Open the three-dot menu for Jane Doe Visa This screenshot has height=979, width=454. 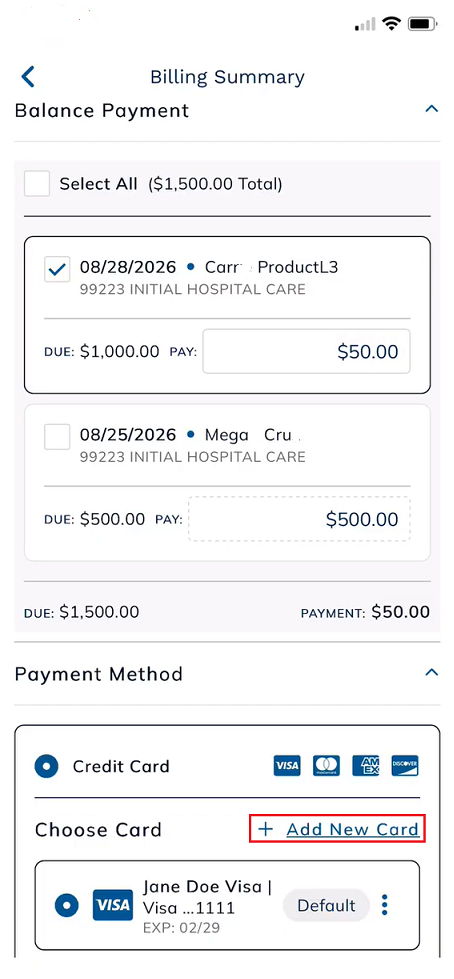pyautogui.click(x=385, y=905)
